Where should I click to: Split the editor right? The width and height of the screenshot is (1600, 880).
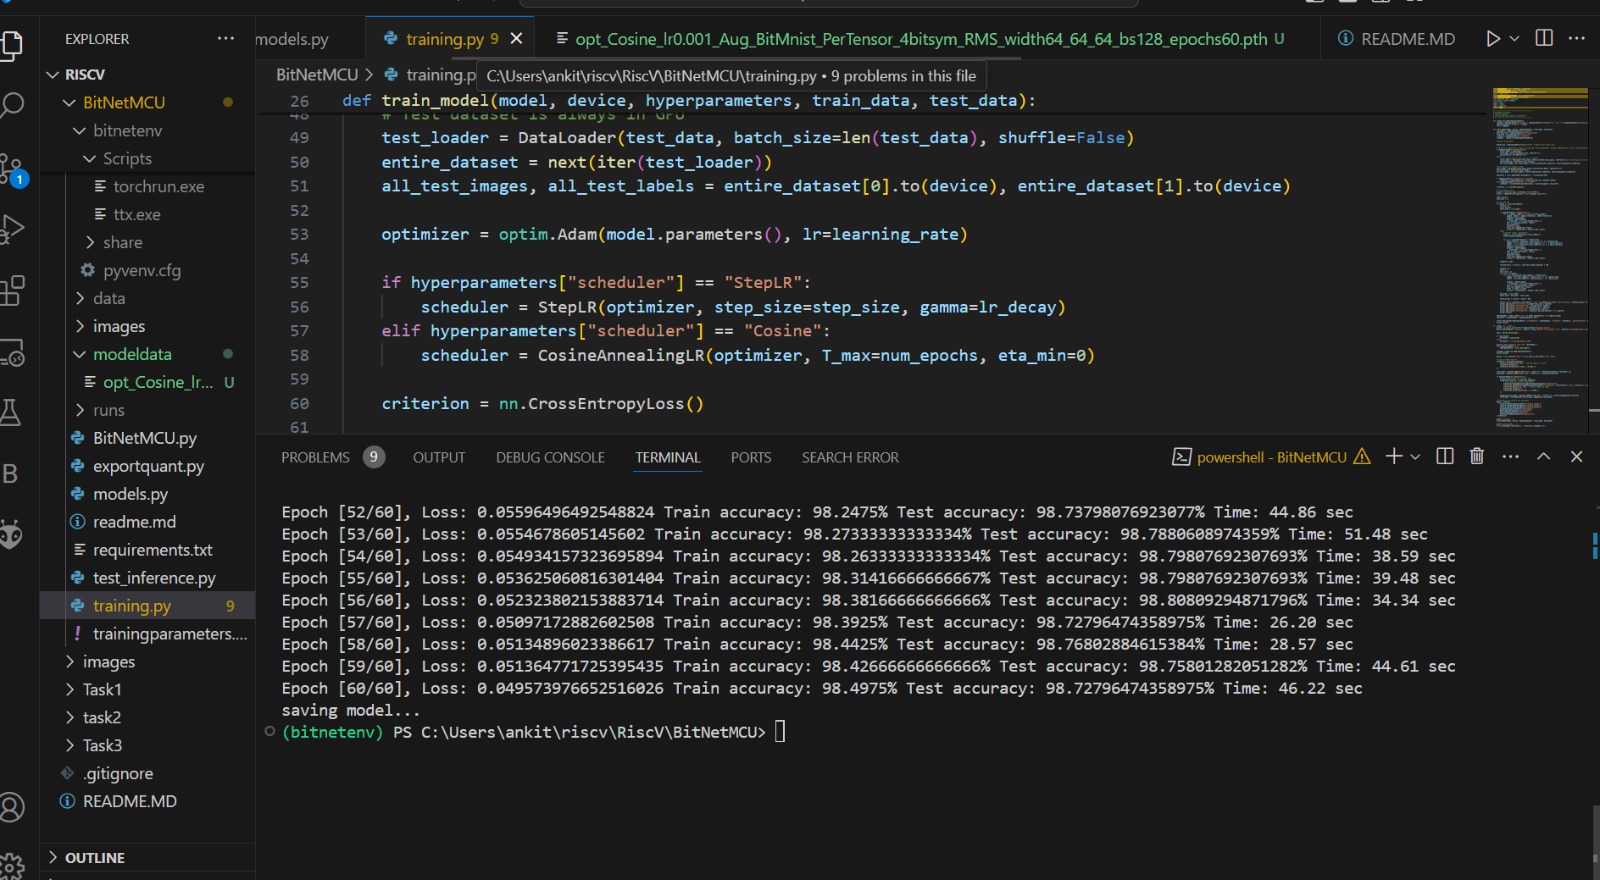pos(1544,39)
